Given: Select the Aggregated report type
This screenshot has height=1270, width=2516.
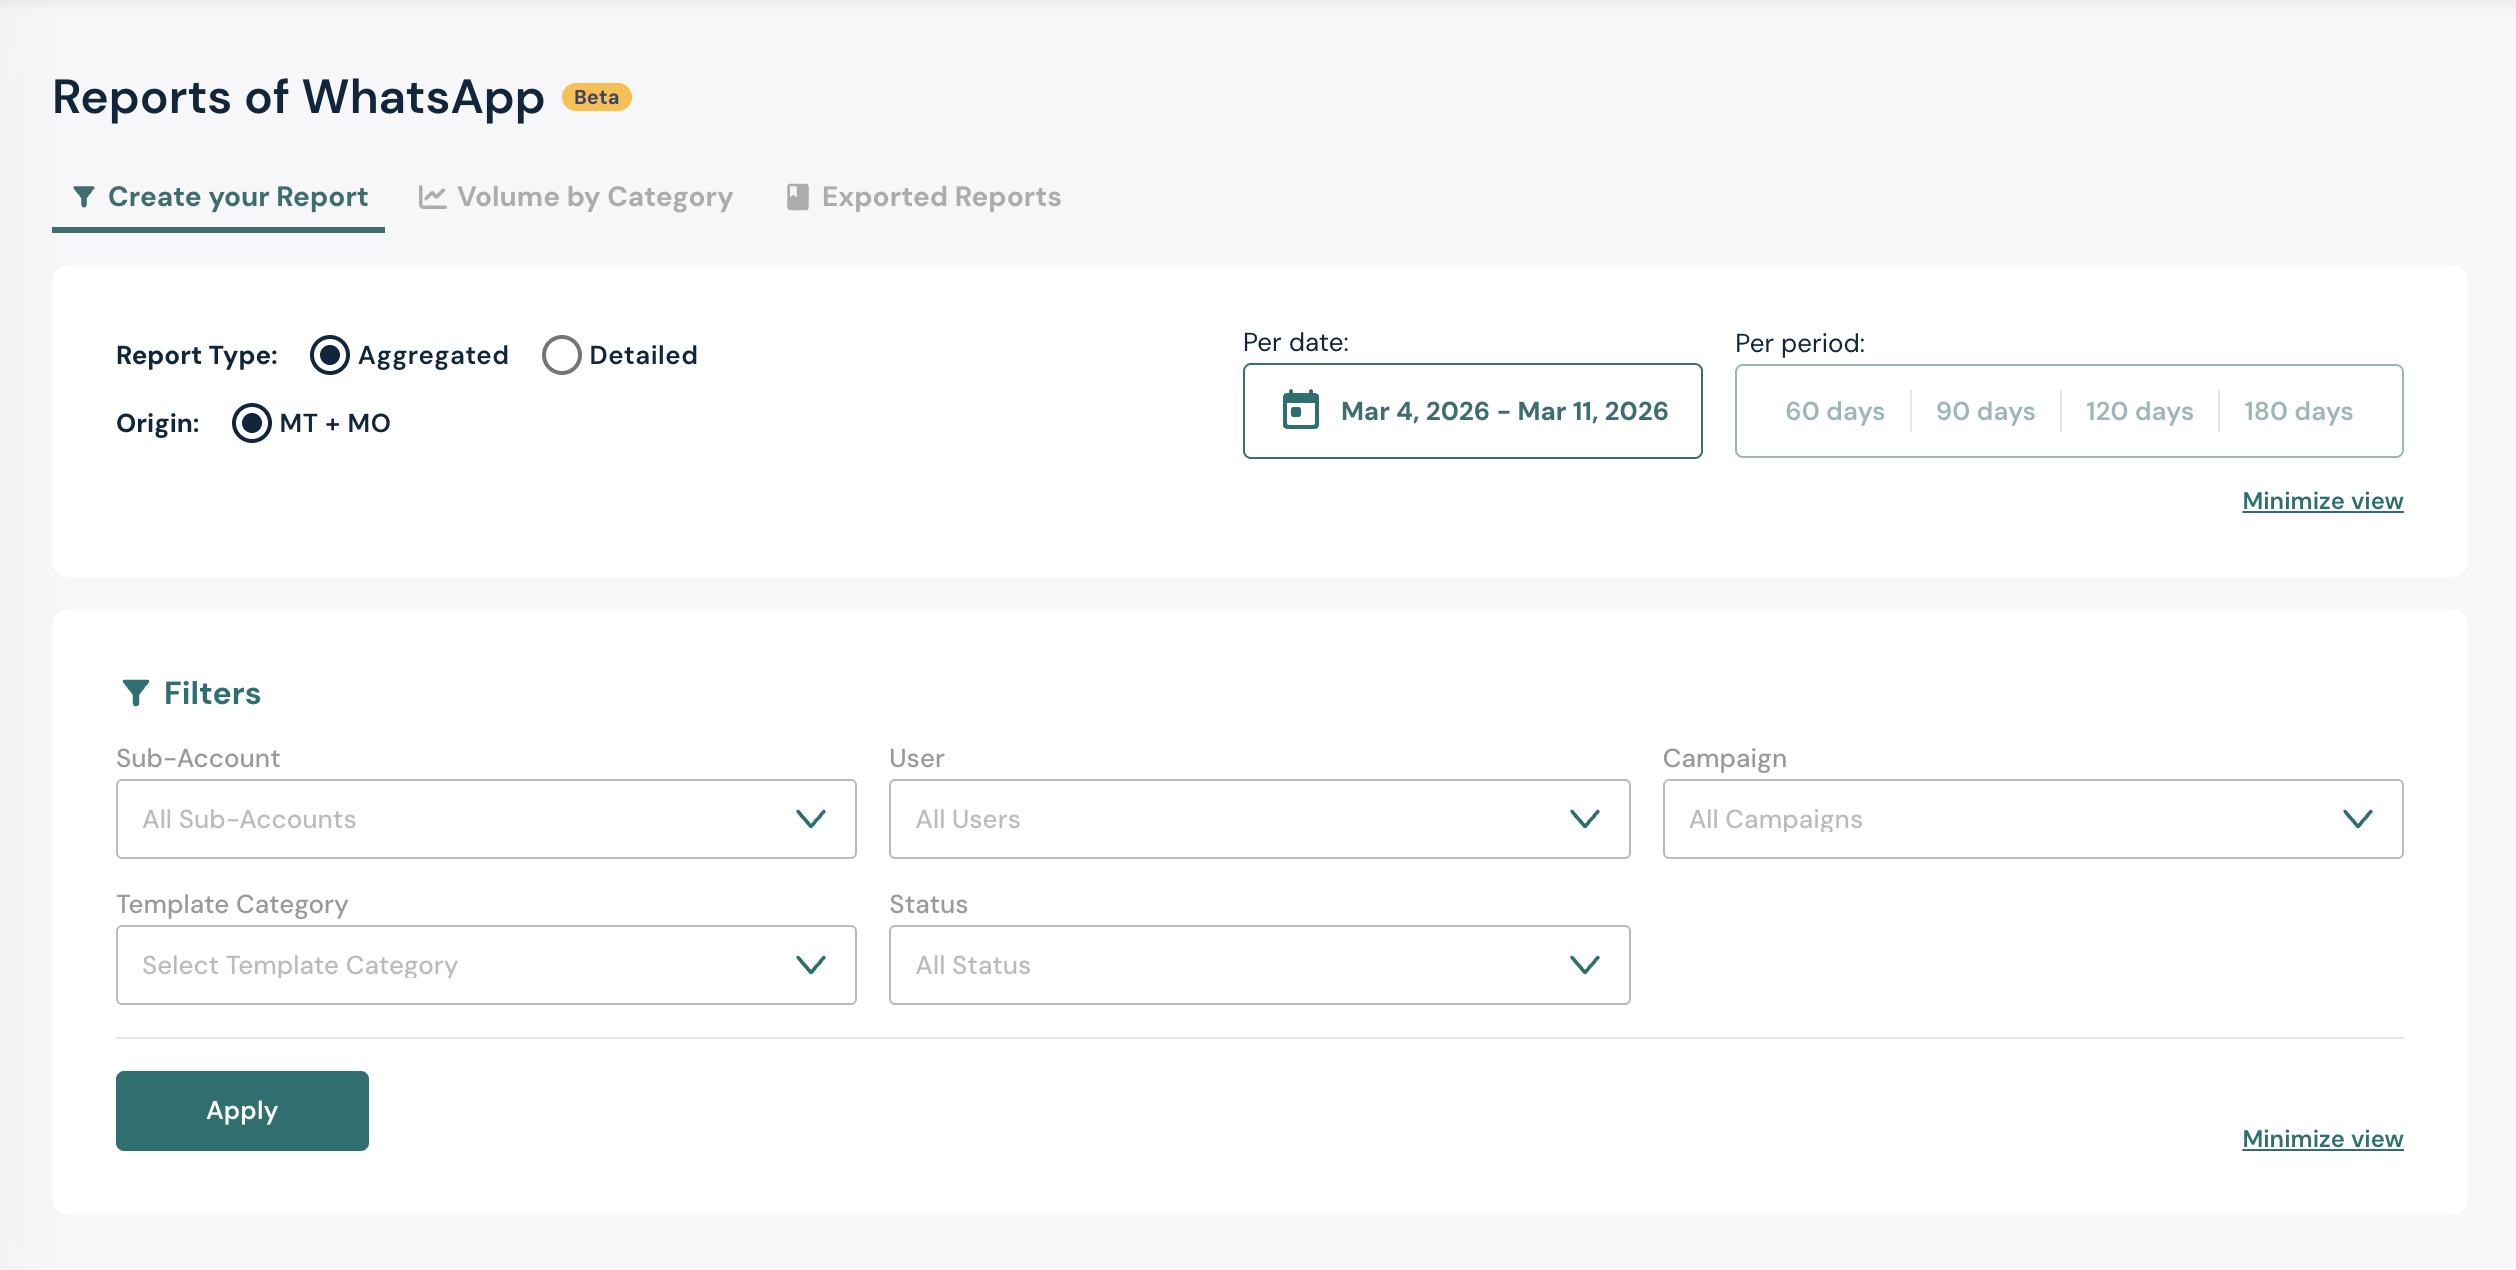Looking at the screenshot, I should (330, 355).
